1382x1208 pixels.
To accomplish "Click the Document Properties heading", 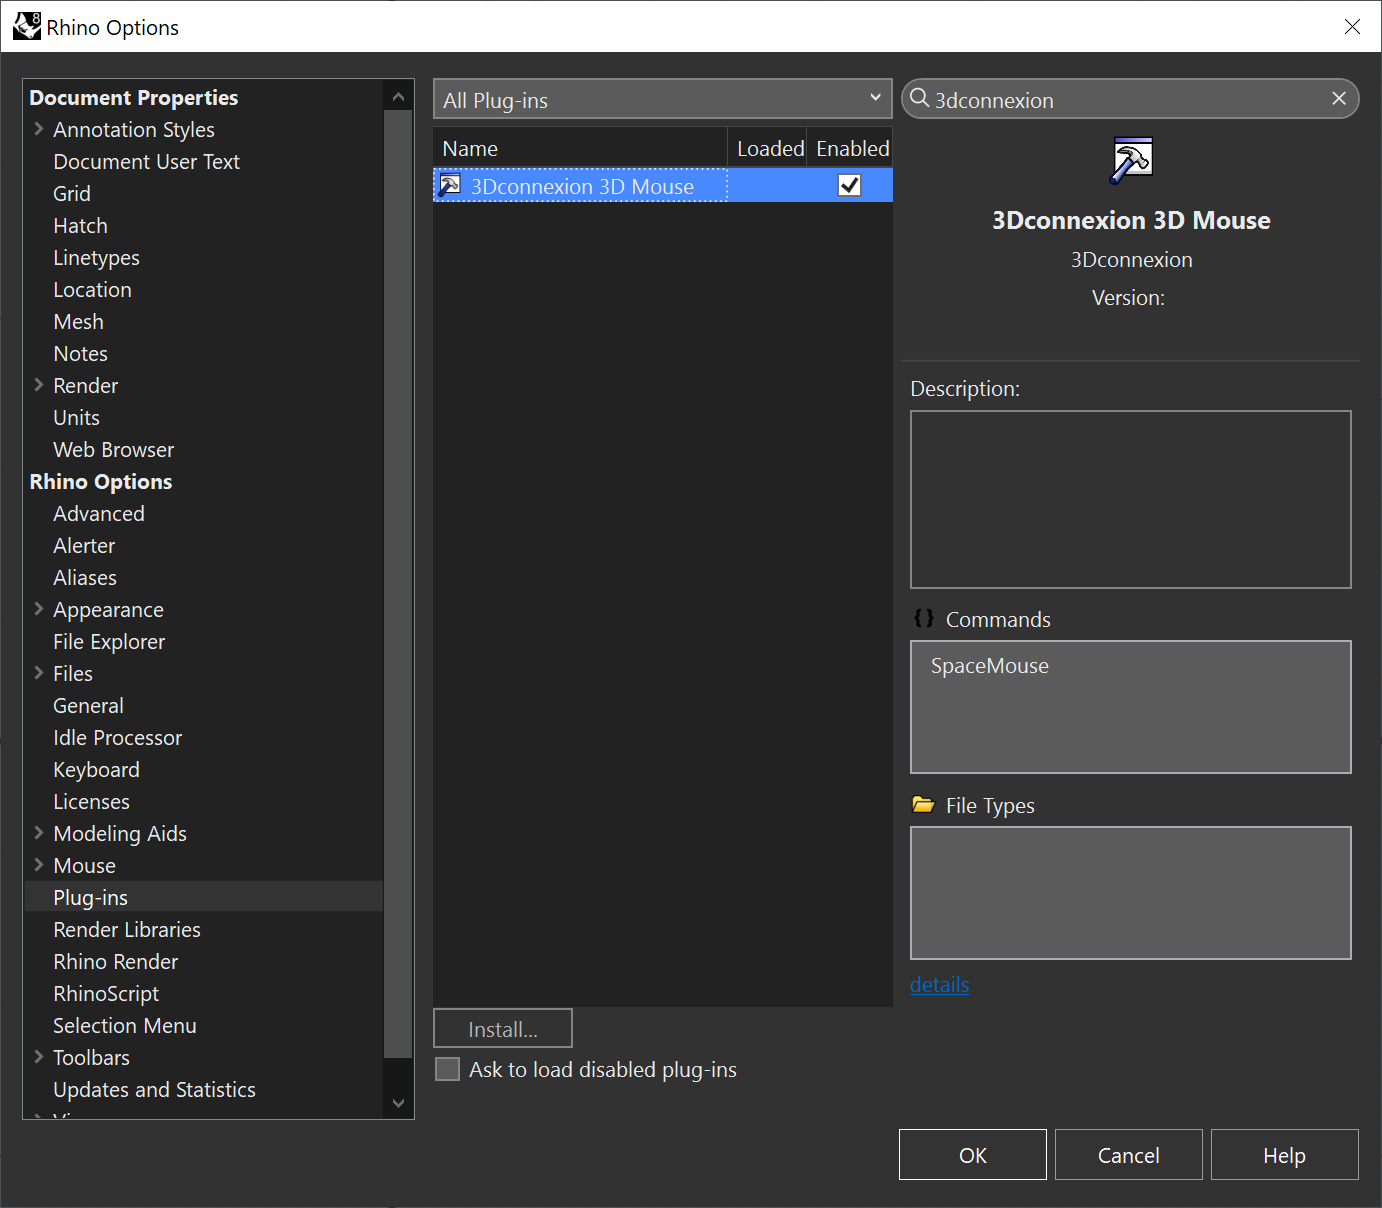I will tap(134, 97).
